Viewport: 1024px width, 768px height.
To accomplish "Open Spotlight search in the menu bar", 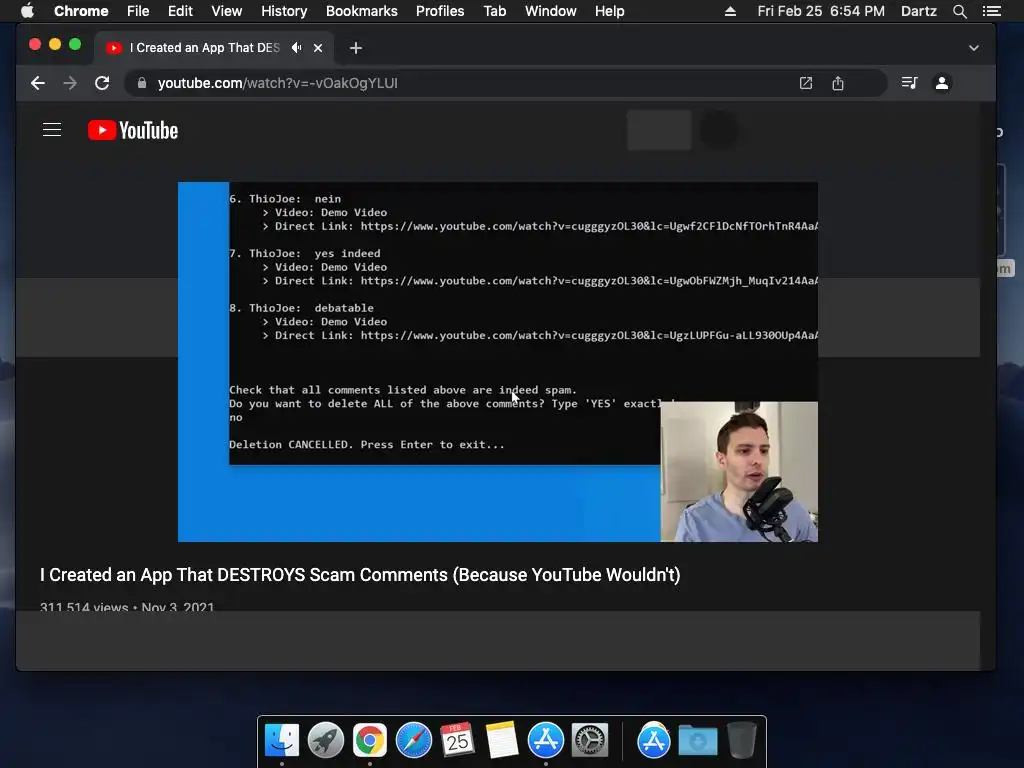I will coord(959,11).
